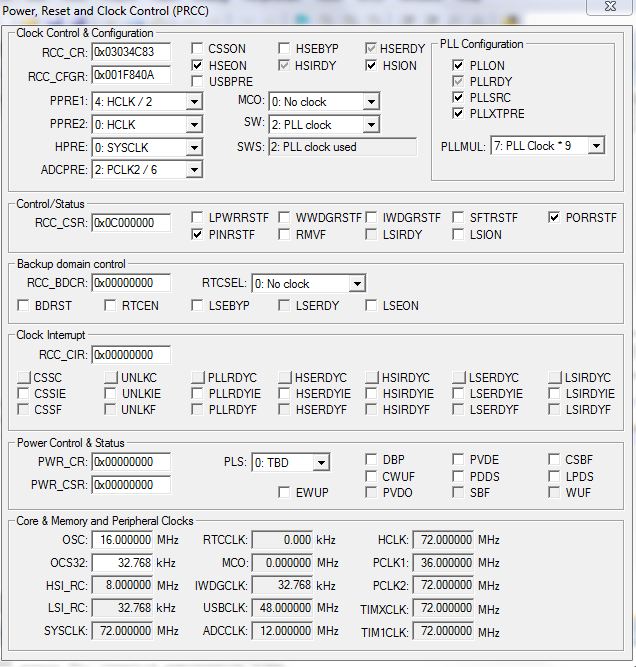The image size is (636, 667).
Task: Click the UNLKC clear button
Action: click(x=111, y=377)
